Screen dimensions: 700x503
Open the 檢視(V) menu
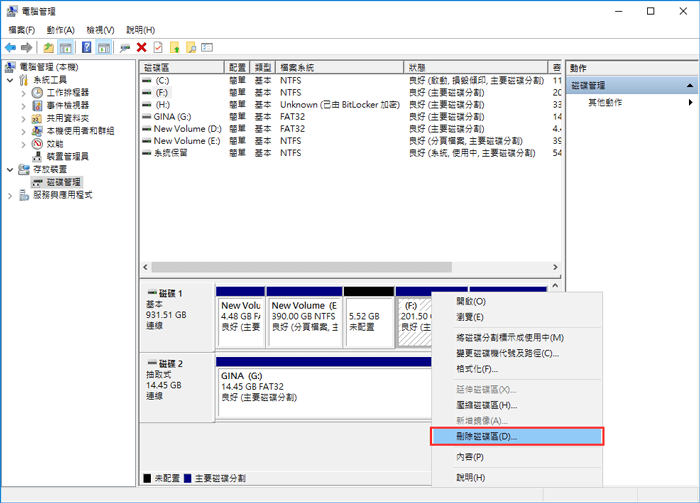point(100,30)
